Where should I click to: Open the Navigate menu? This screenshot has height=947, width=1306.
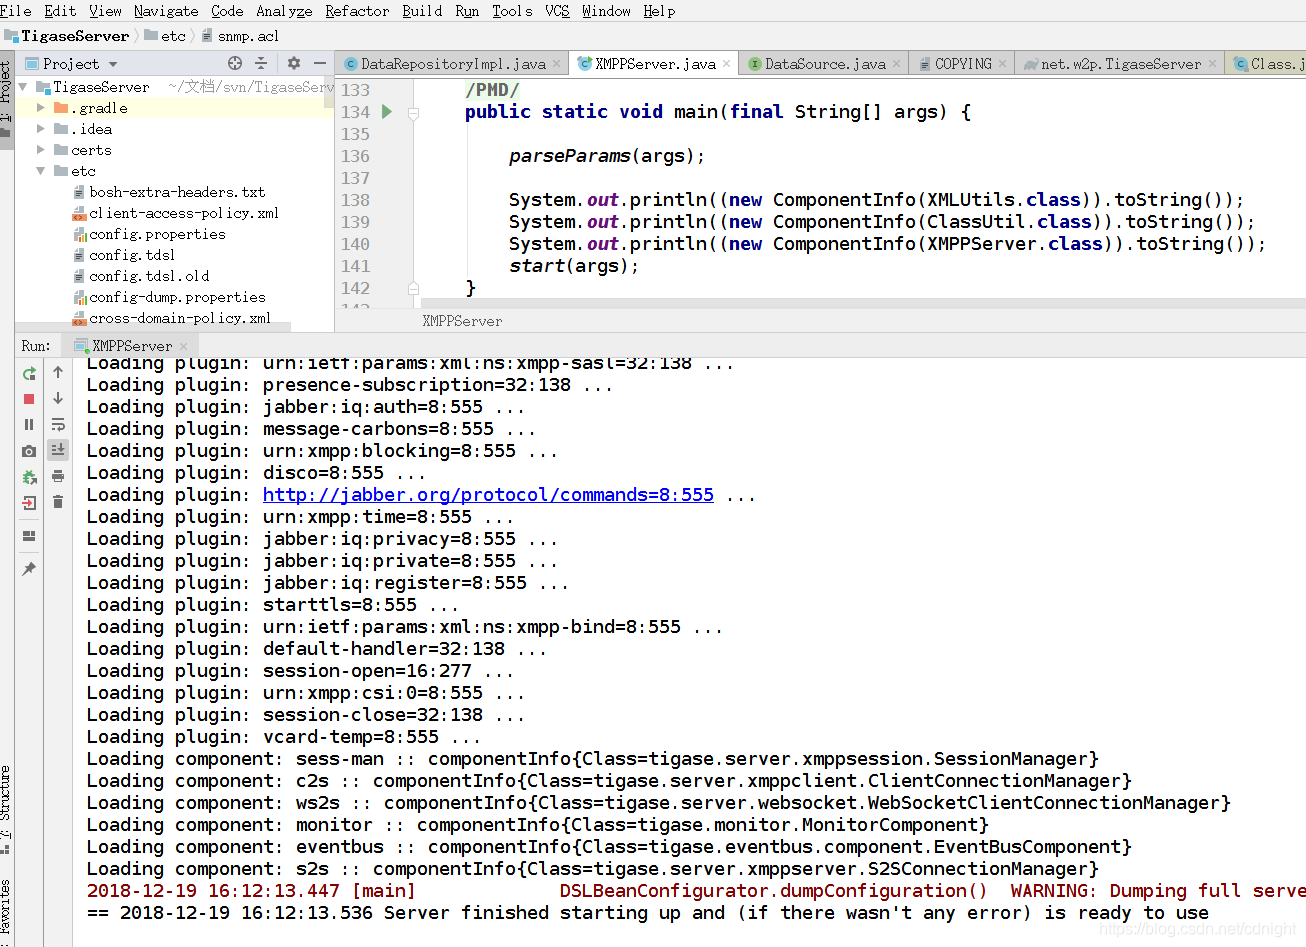coord(166,11)
